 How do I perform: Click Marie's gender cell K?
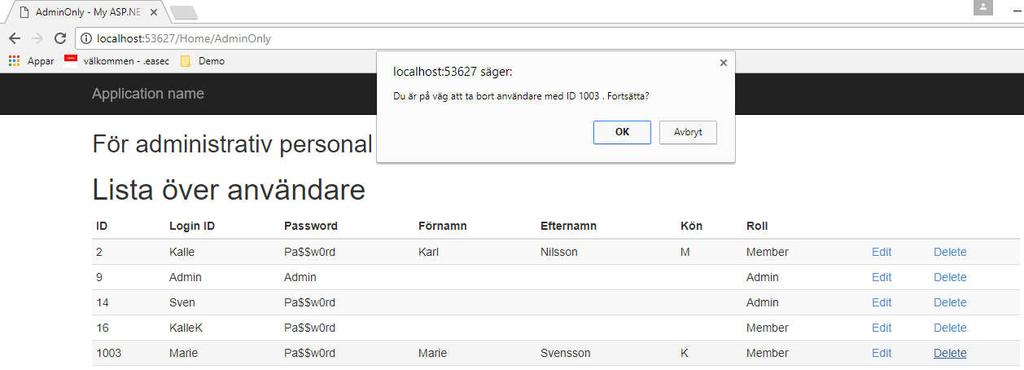coord(684,353)
